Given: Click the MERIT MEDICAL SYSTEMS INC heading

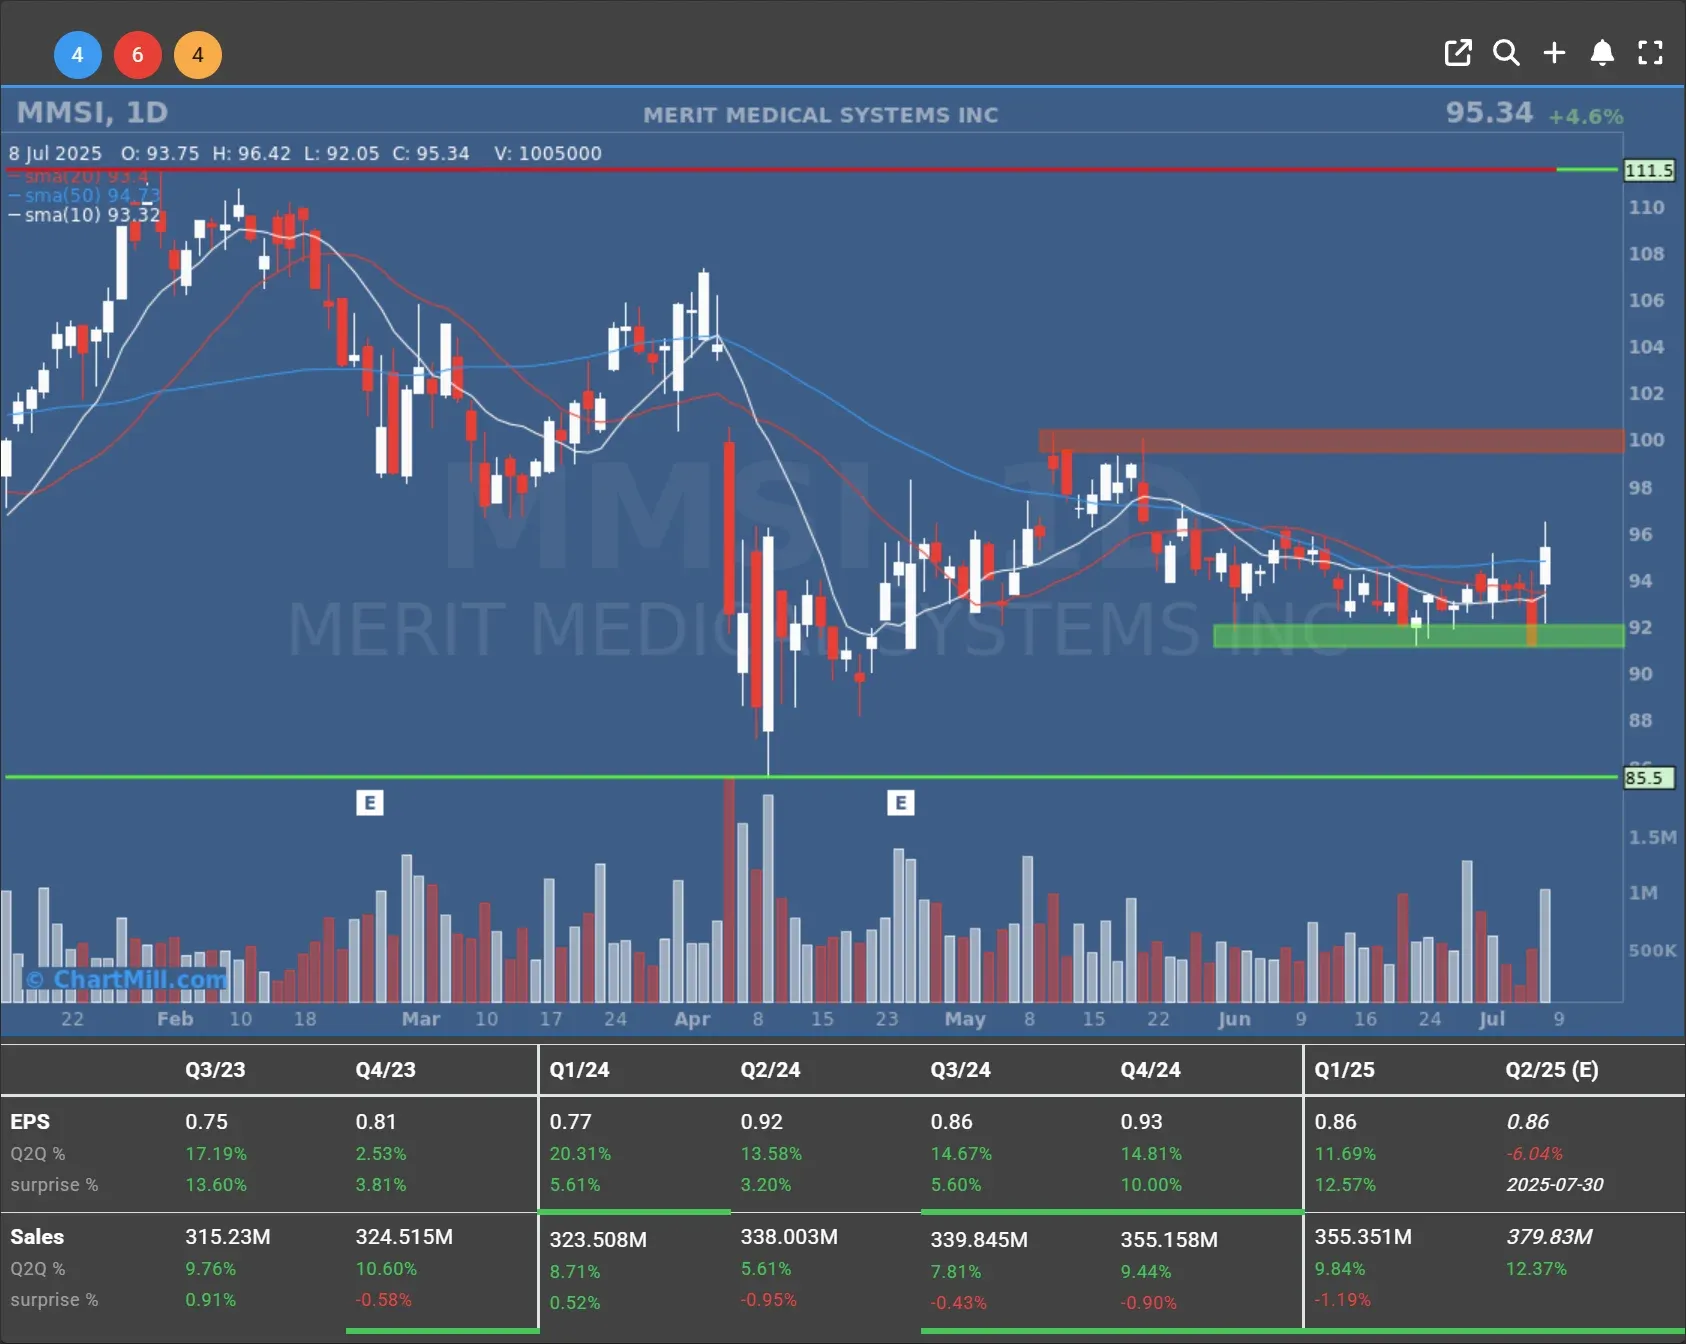Looking at the screenshot, I should pyautogui.click(x=820, y=115).
